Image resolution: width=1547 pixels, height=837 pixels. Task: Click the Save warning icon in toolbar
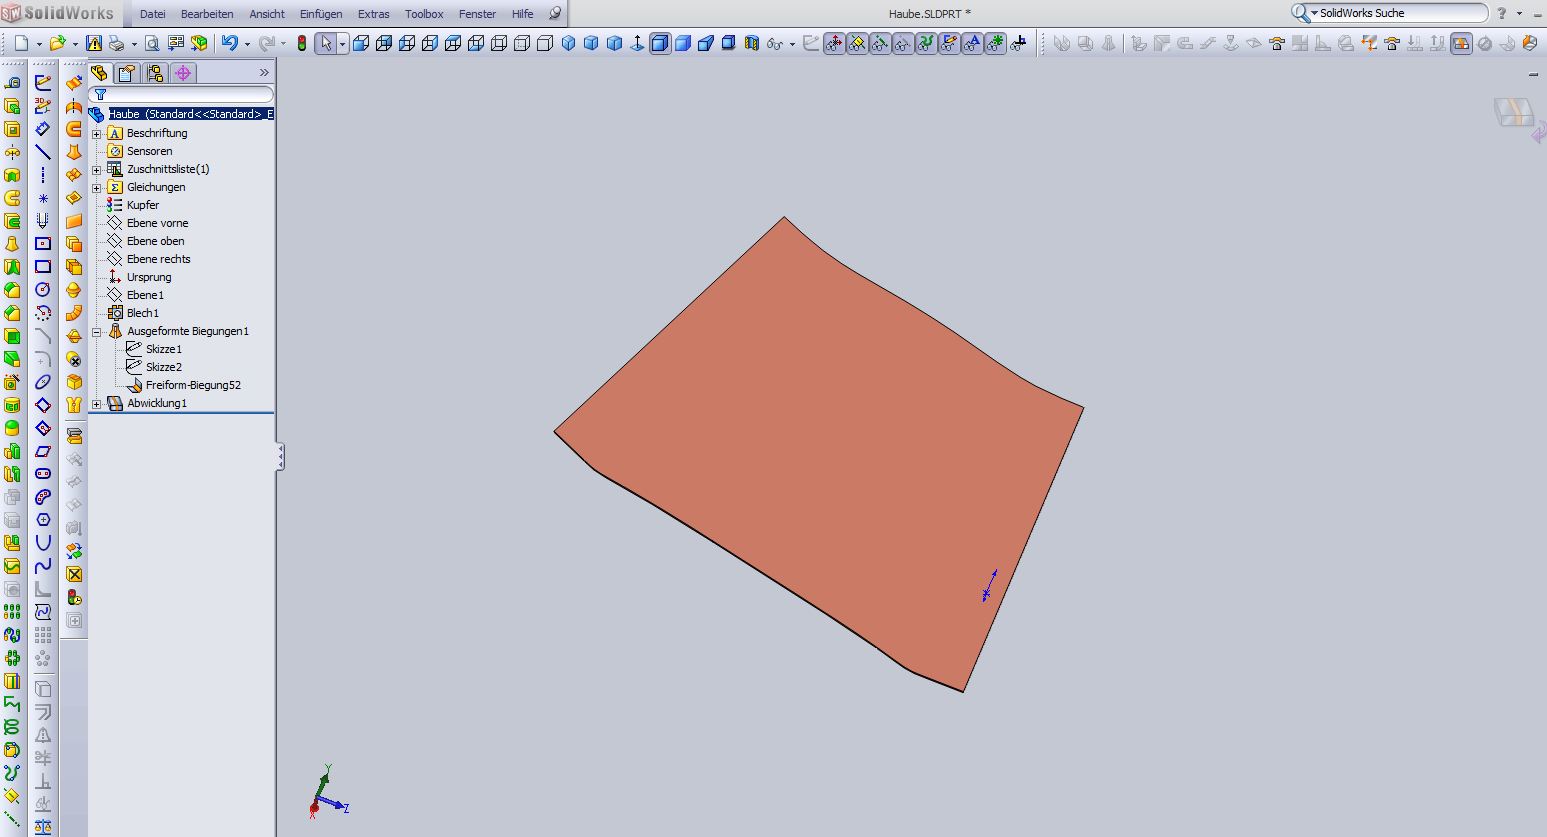[94, 43]
